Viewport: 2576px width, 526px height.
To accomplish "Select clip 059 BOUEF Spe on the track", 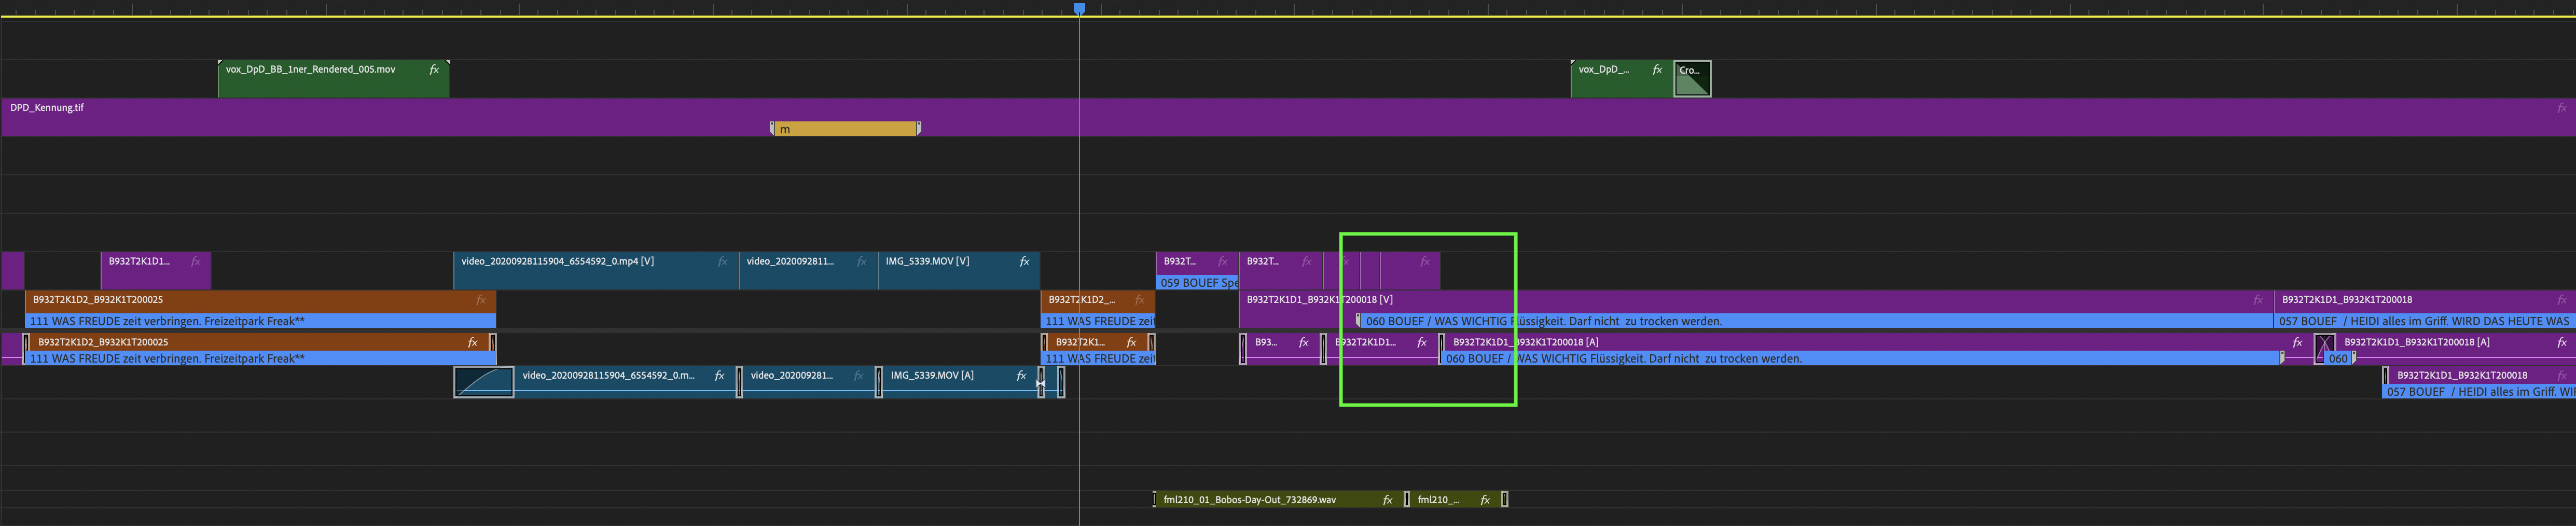I will [x=1196, y=282].
